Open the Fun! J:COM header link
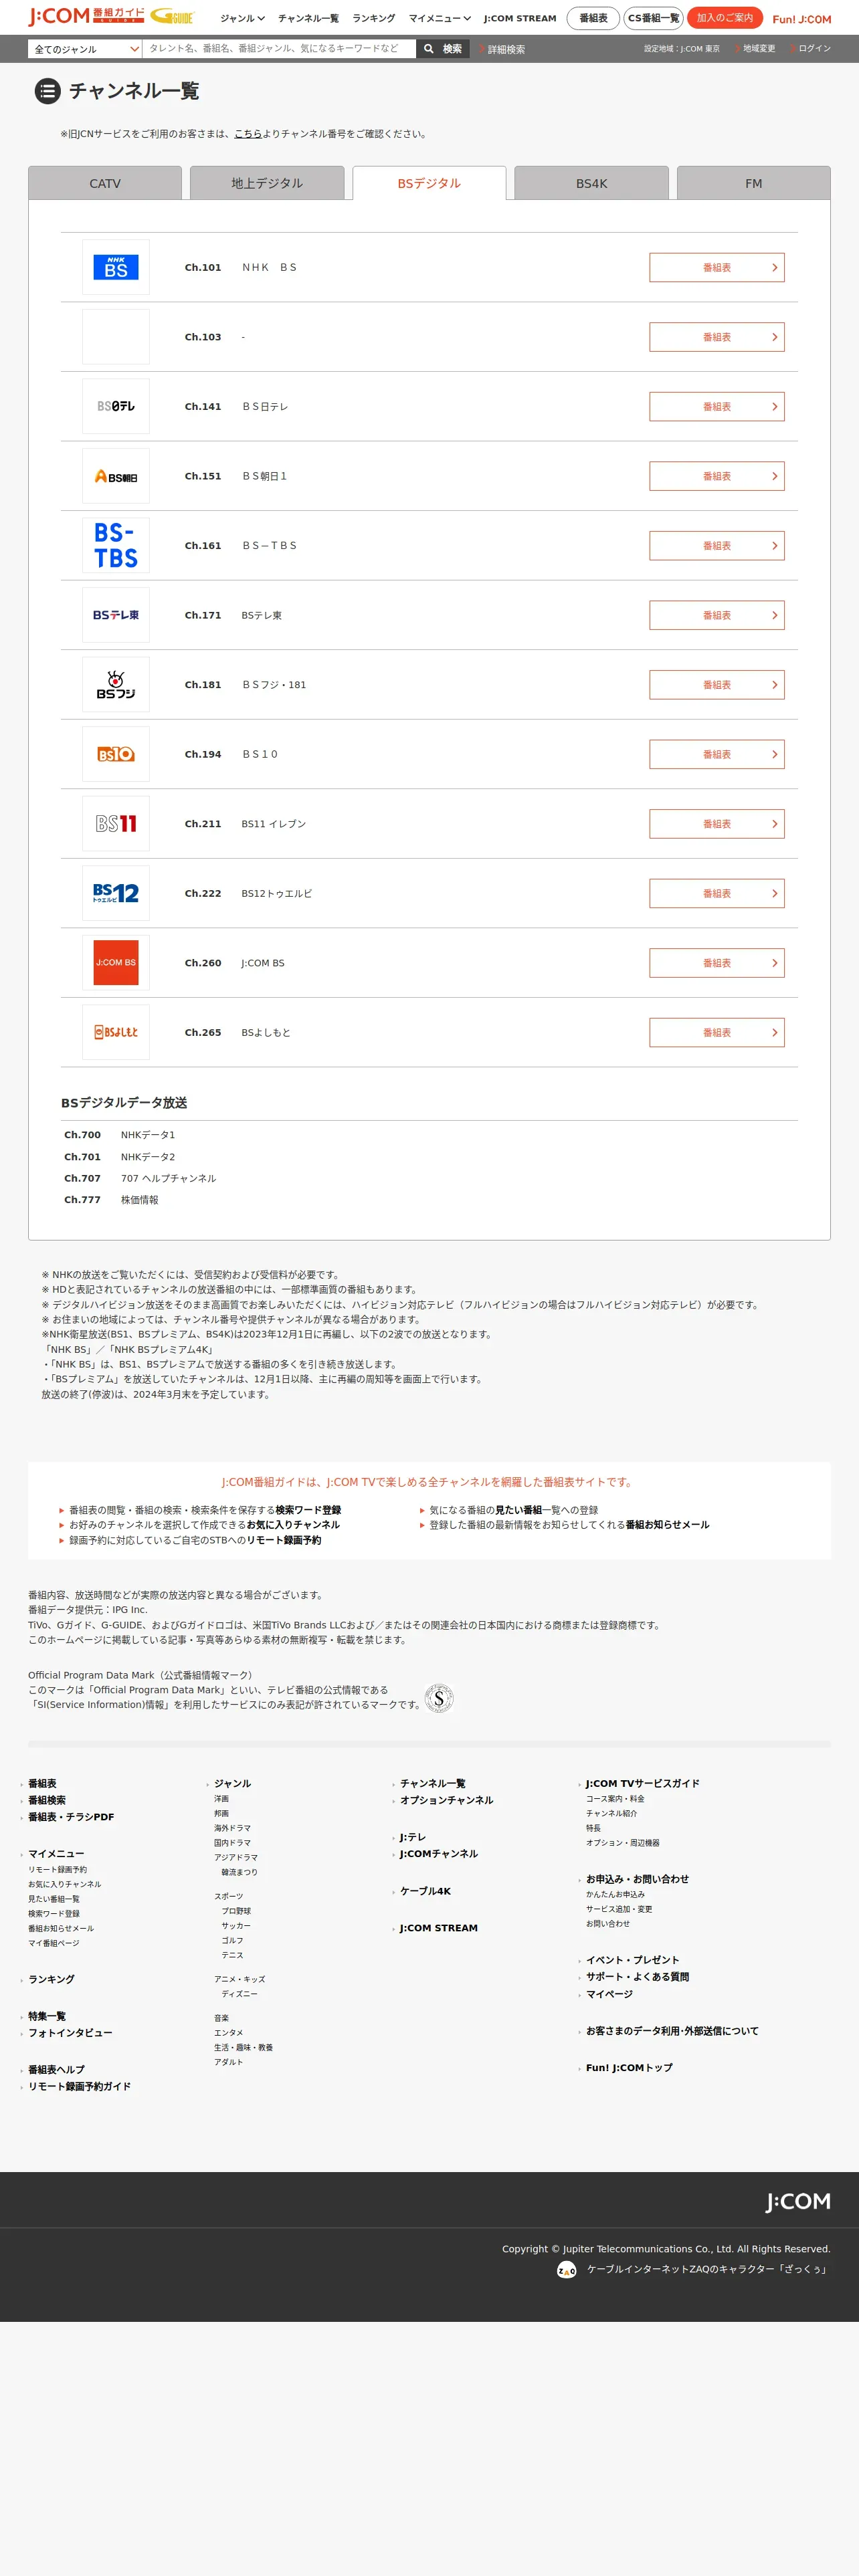Screen dimensions: 859x2576 pyautogui.click(x=801, y=19)
